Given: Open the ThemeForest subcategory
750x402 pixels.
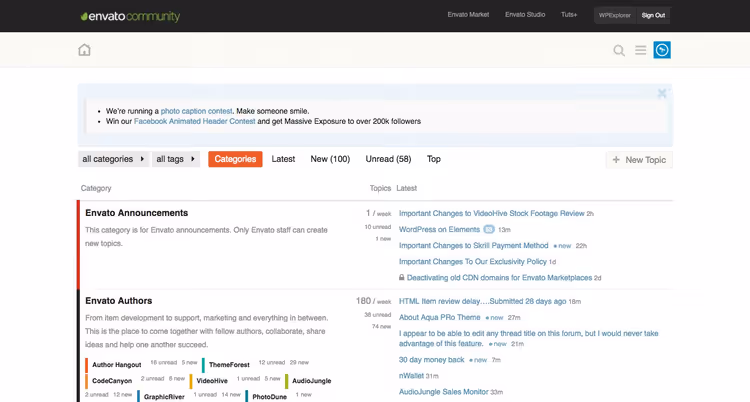Looking at the screenshot, I should pyautogui.click(x=229, y=365).
